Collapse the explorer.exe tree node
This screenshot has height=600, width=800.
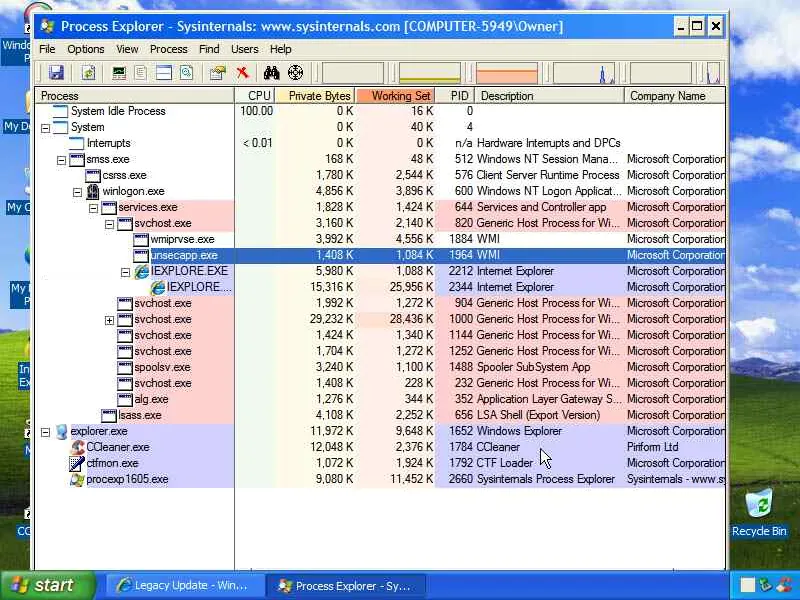pos(45,433)
